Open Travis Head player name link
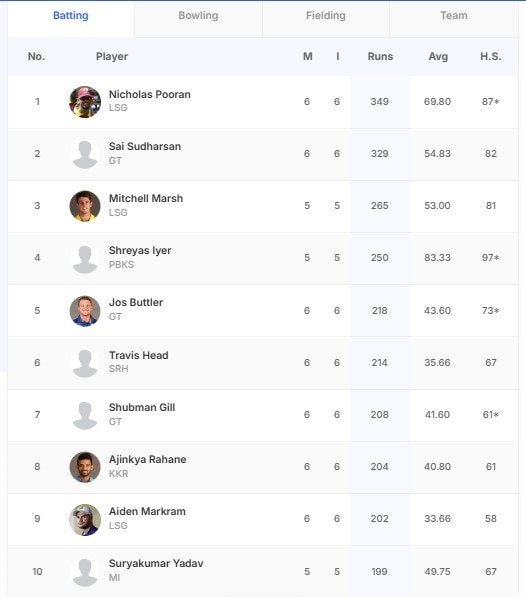This screenshot has width=526, height=597. click(x=139, y=355)
